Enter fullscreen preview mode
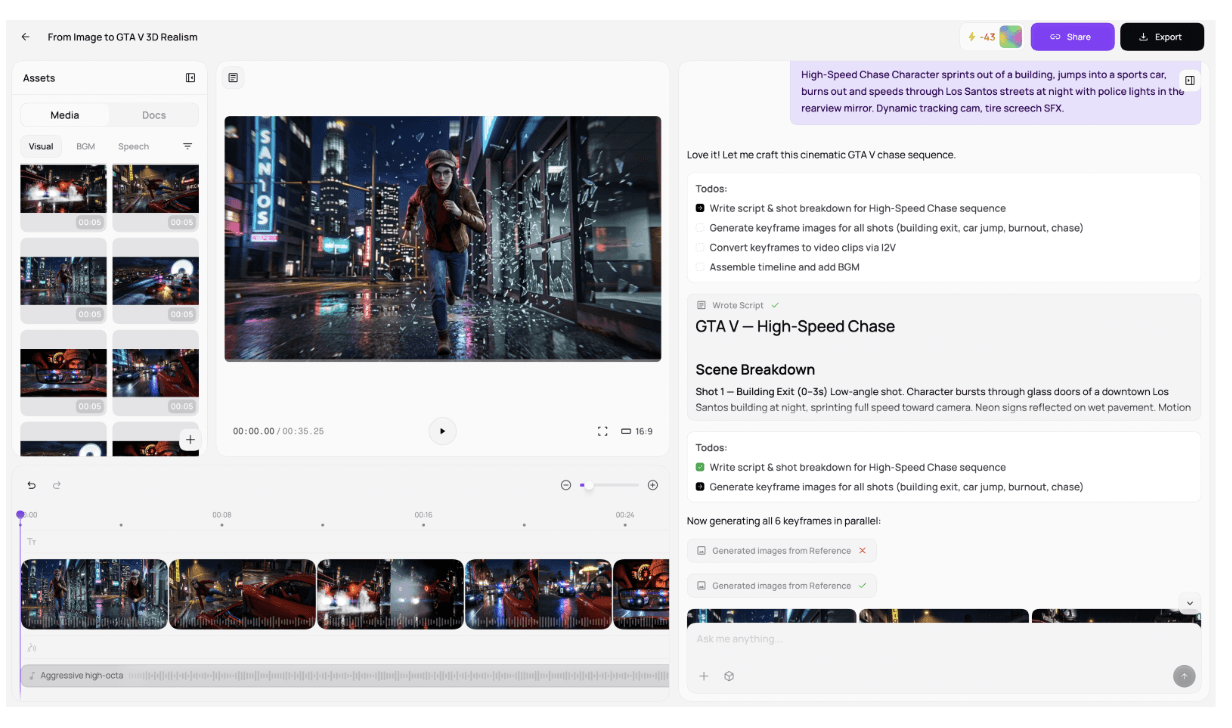The width and height of the screenshot is (1232, 728). 602,431
